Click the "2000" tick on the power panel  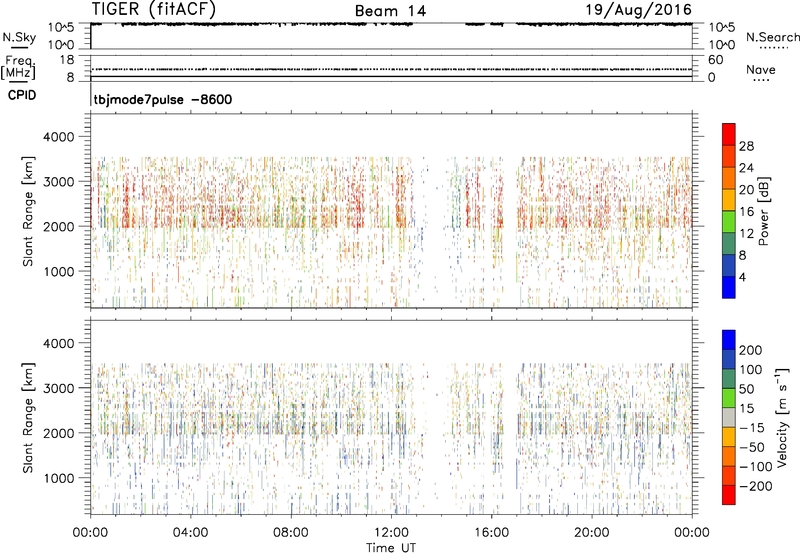[x=59, y=226]
